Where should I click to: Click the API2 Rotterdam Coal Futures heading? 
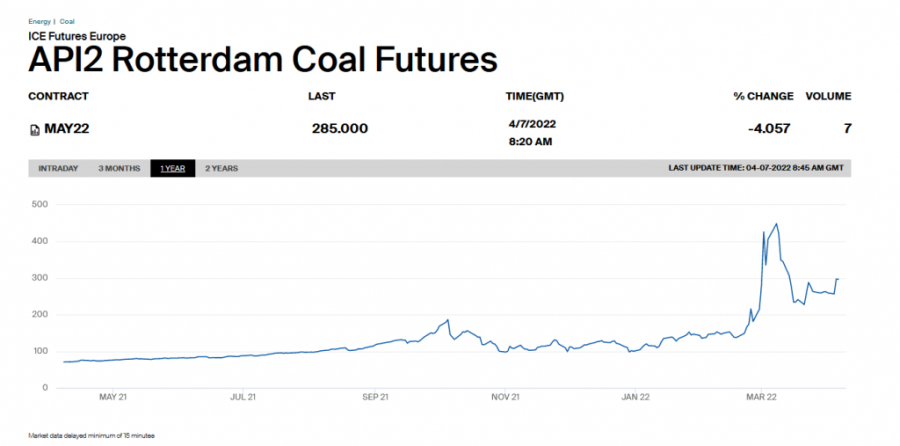[x=262, y=60]
